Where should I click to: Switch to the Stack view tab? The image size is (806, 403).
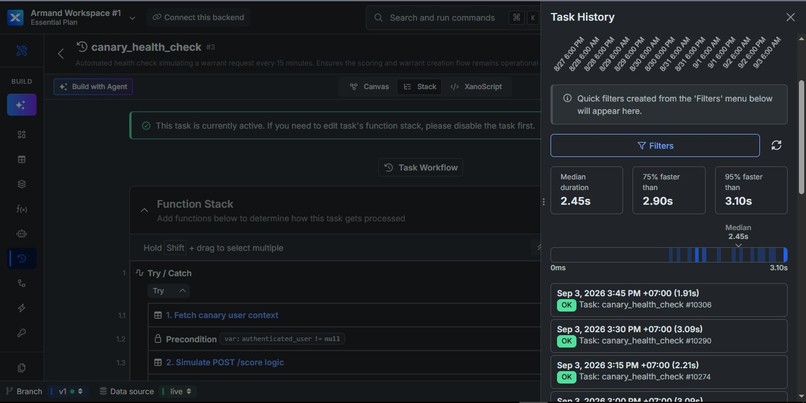(420, 86)
